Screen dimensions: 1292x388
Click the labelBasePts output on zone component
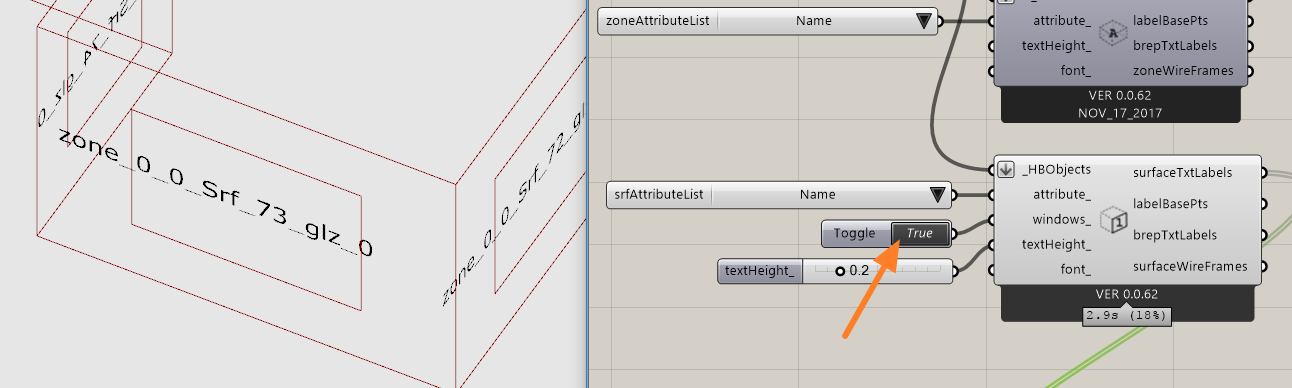coord(1170,20)
